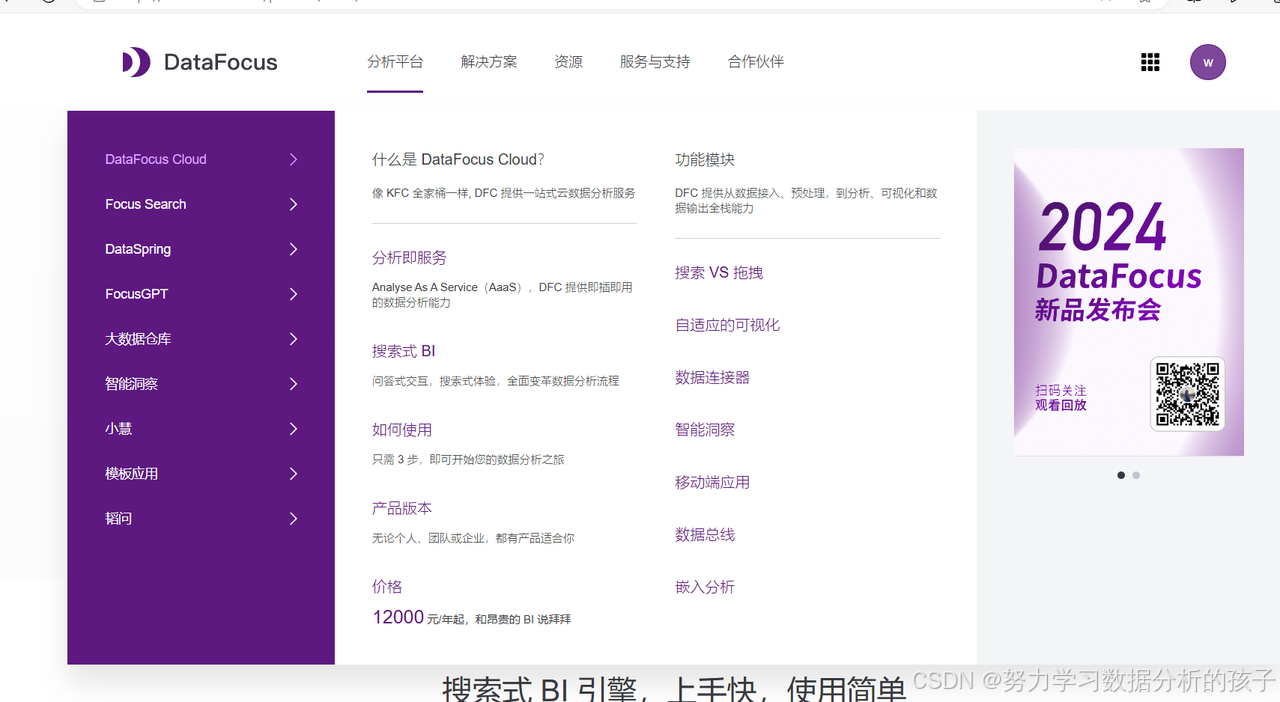Select 智能洞察 in purple sidebar
Viewport: 1280px width, 702px height.
pyautogui.click(x=132, y=384)
